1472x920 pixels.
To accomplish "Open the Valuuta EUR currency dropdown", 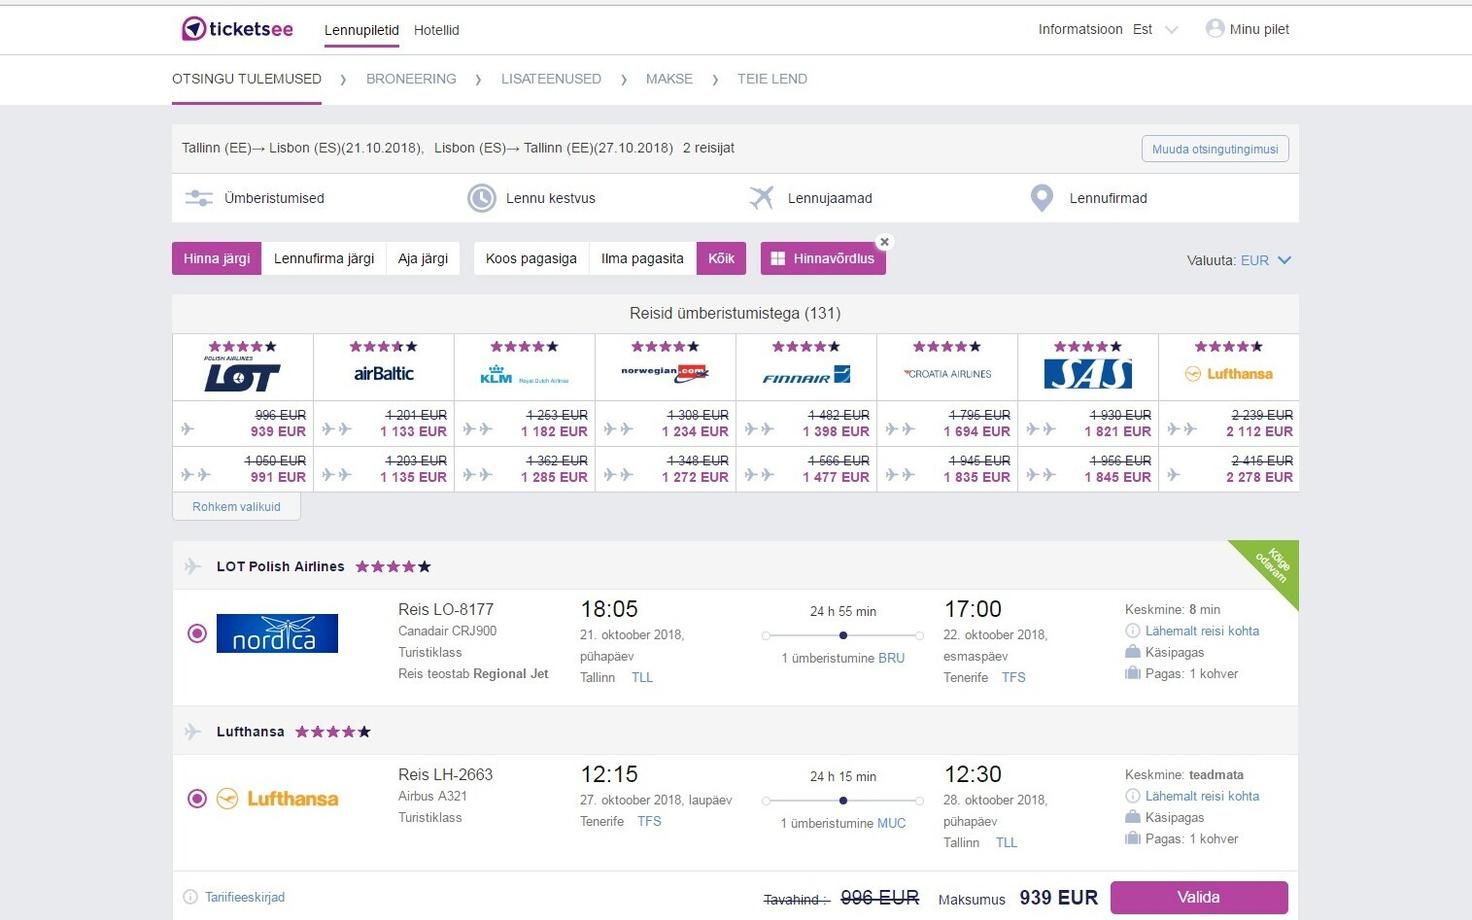I will pyautogui.click(x=1266, y=260).
